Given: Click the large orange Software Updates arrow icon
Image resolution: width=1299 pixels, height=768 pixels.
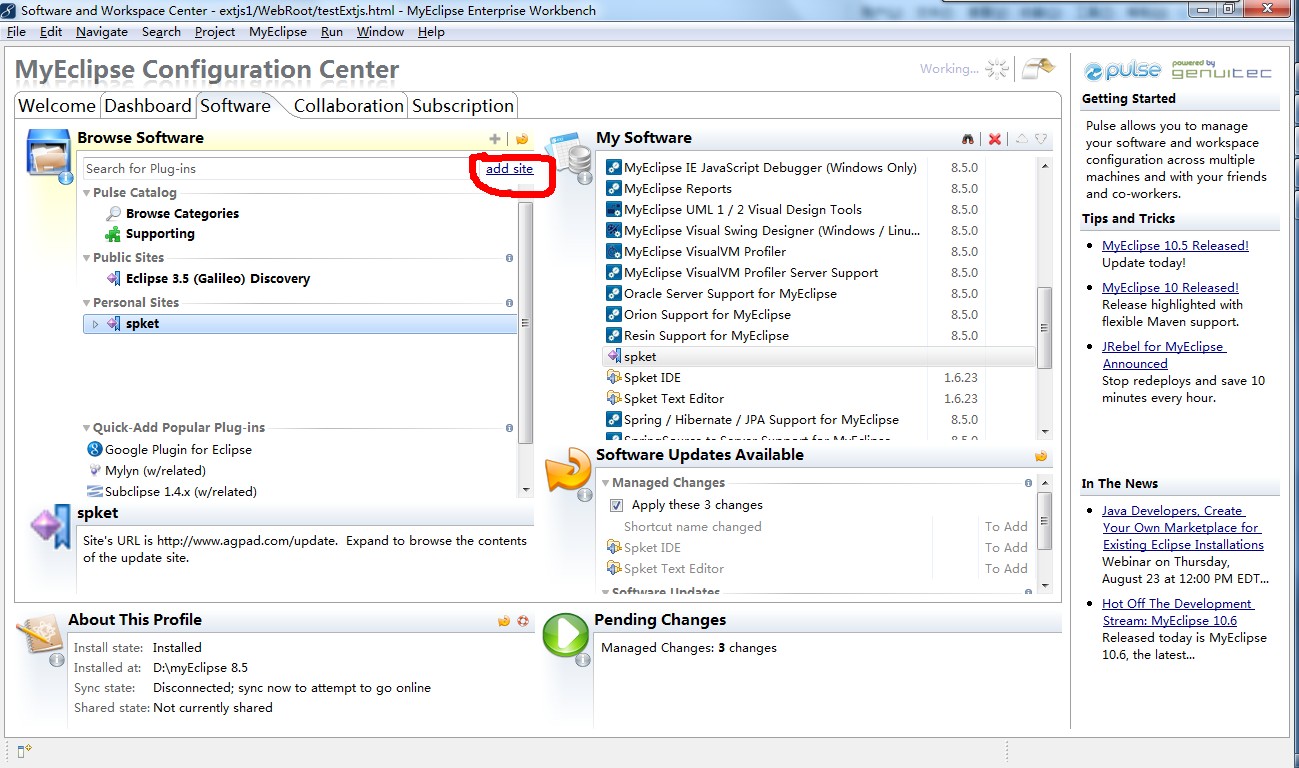Looking at the screenshot, I should [x=568, y=471].
